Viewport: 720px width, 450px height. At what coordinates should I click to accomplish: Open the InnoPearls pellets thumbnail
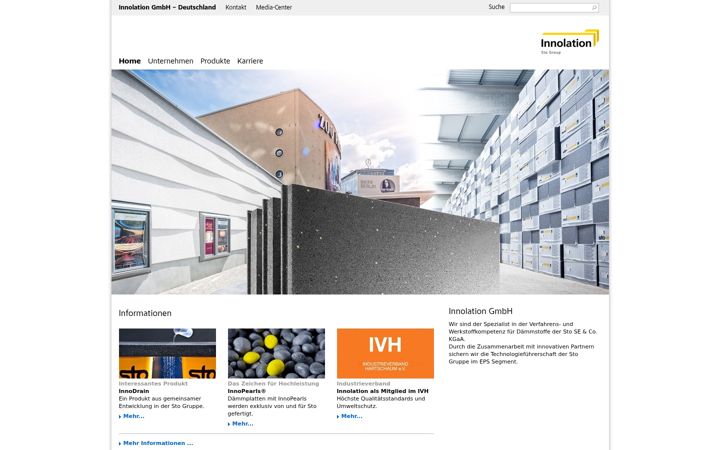coord(276,353)
